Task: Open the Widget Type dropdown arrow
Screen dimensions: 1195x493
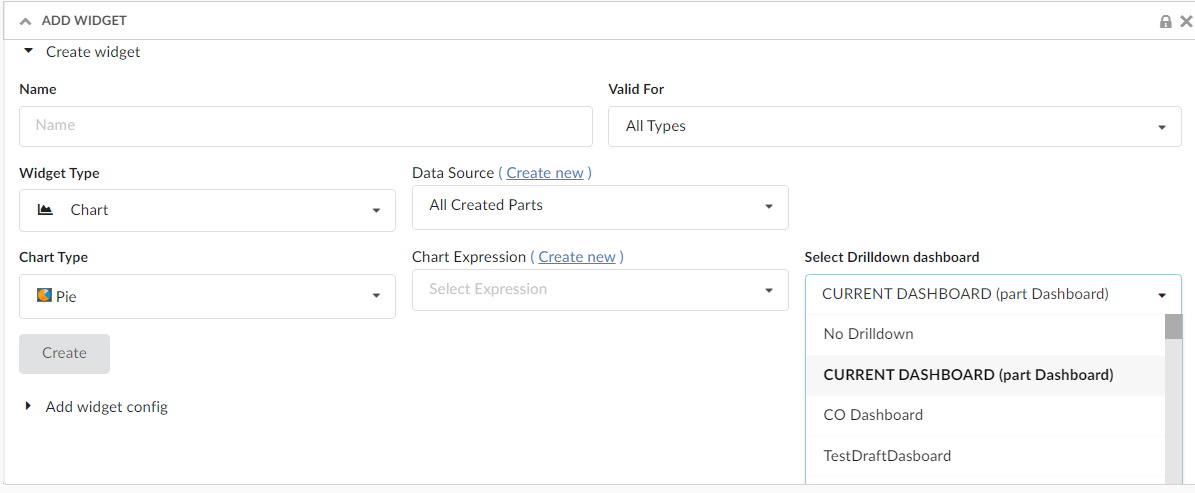Action: pos(376,211)
